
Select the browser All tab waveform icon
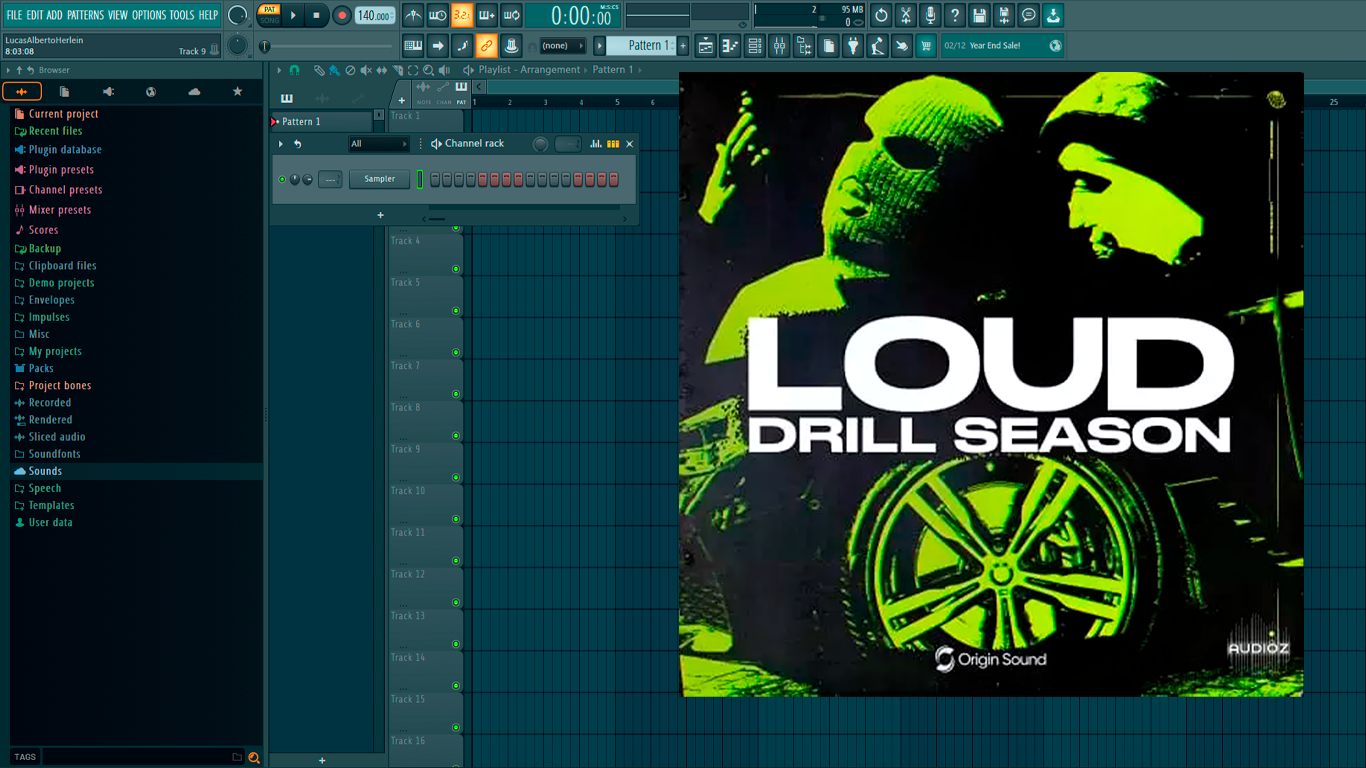click(21, 91)
